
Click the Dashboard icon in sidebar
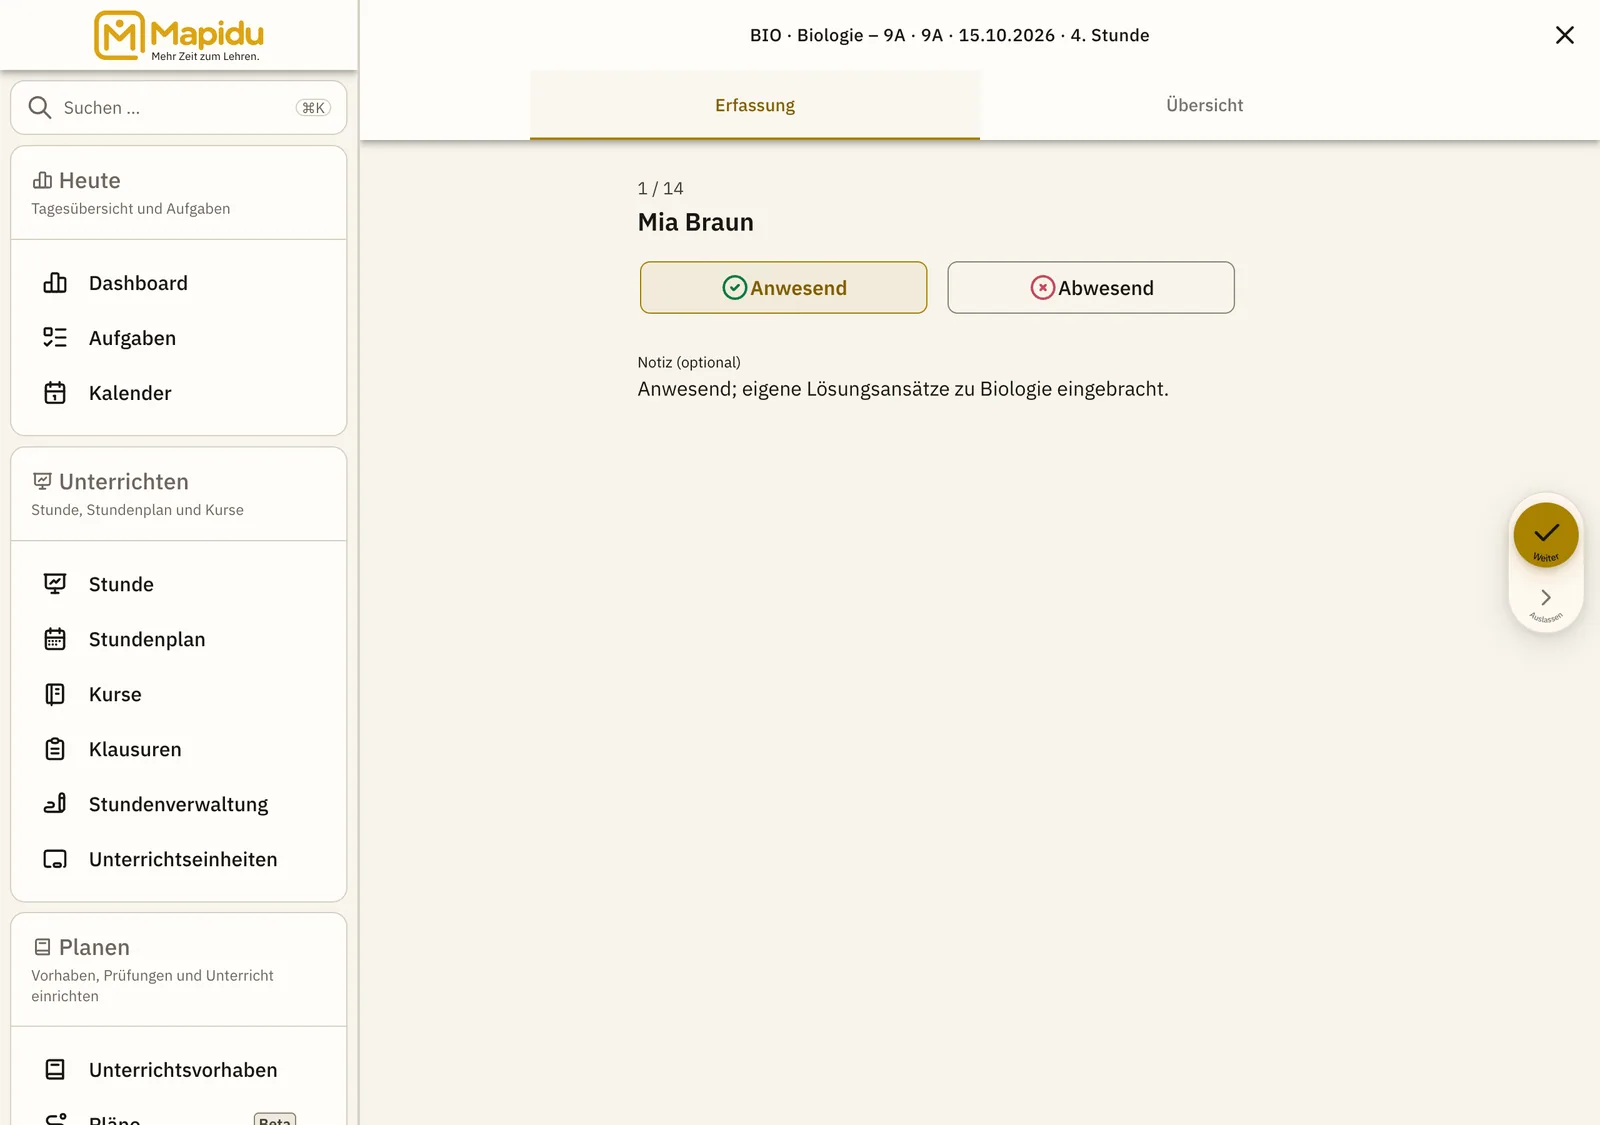point(55,283)
